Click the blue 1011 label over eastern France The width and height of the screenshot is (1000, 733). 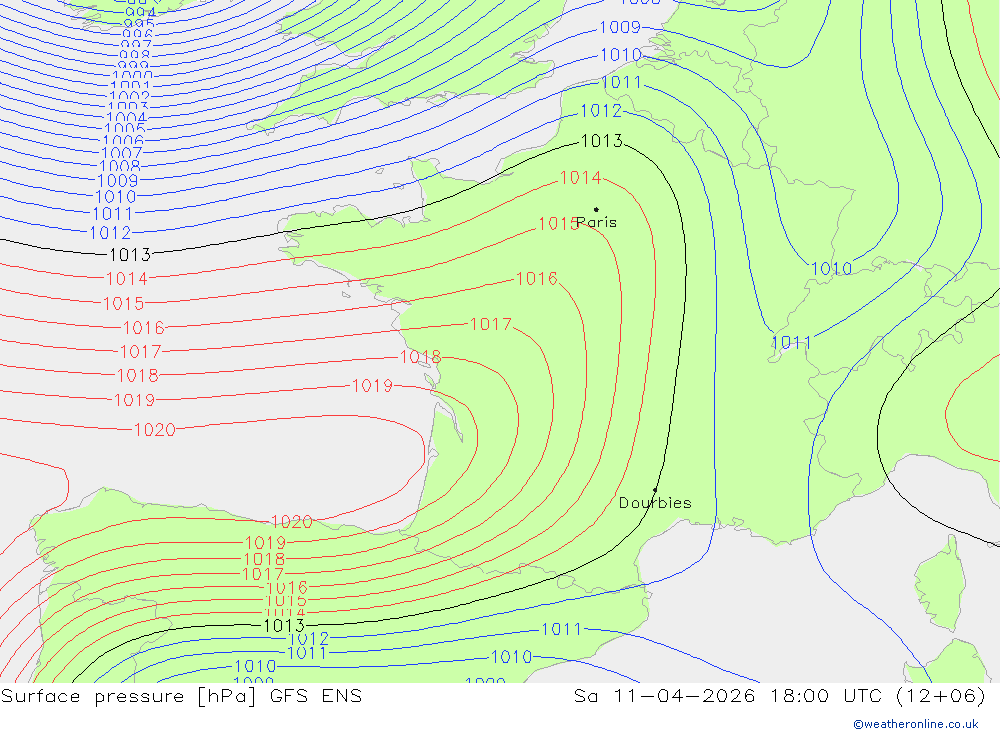[791, 343]
